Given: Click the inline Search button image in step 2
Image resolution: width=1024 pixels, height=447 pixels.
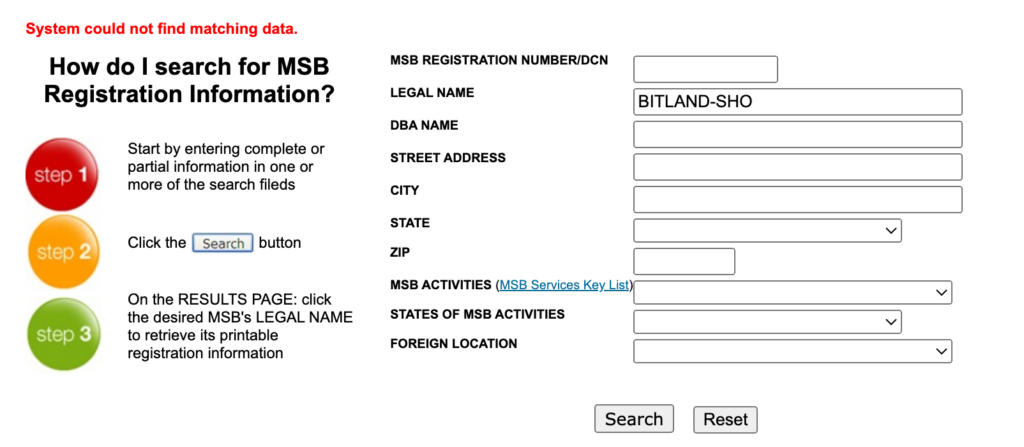Looking at the screenshot, I should click(x=223, y=243).
